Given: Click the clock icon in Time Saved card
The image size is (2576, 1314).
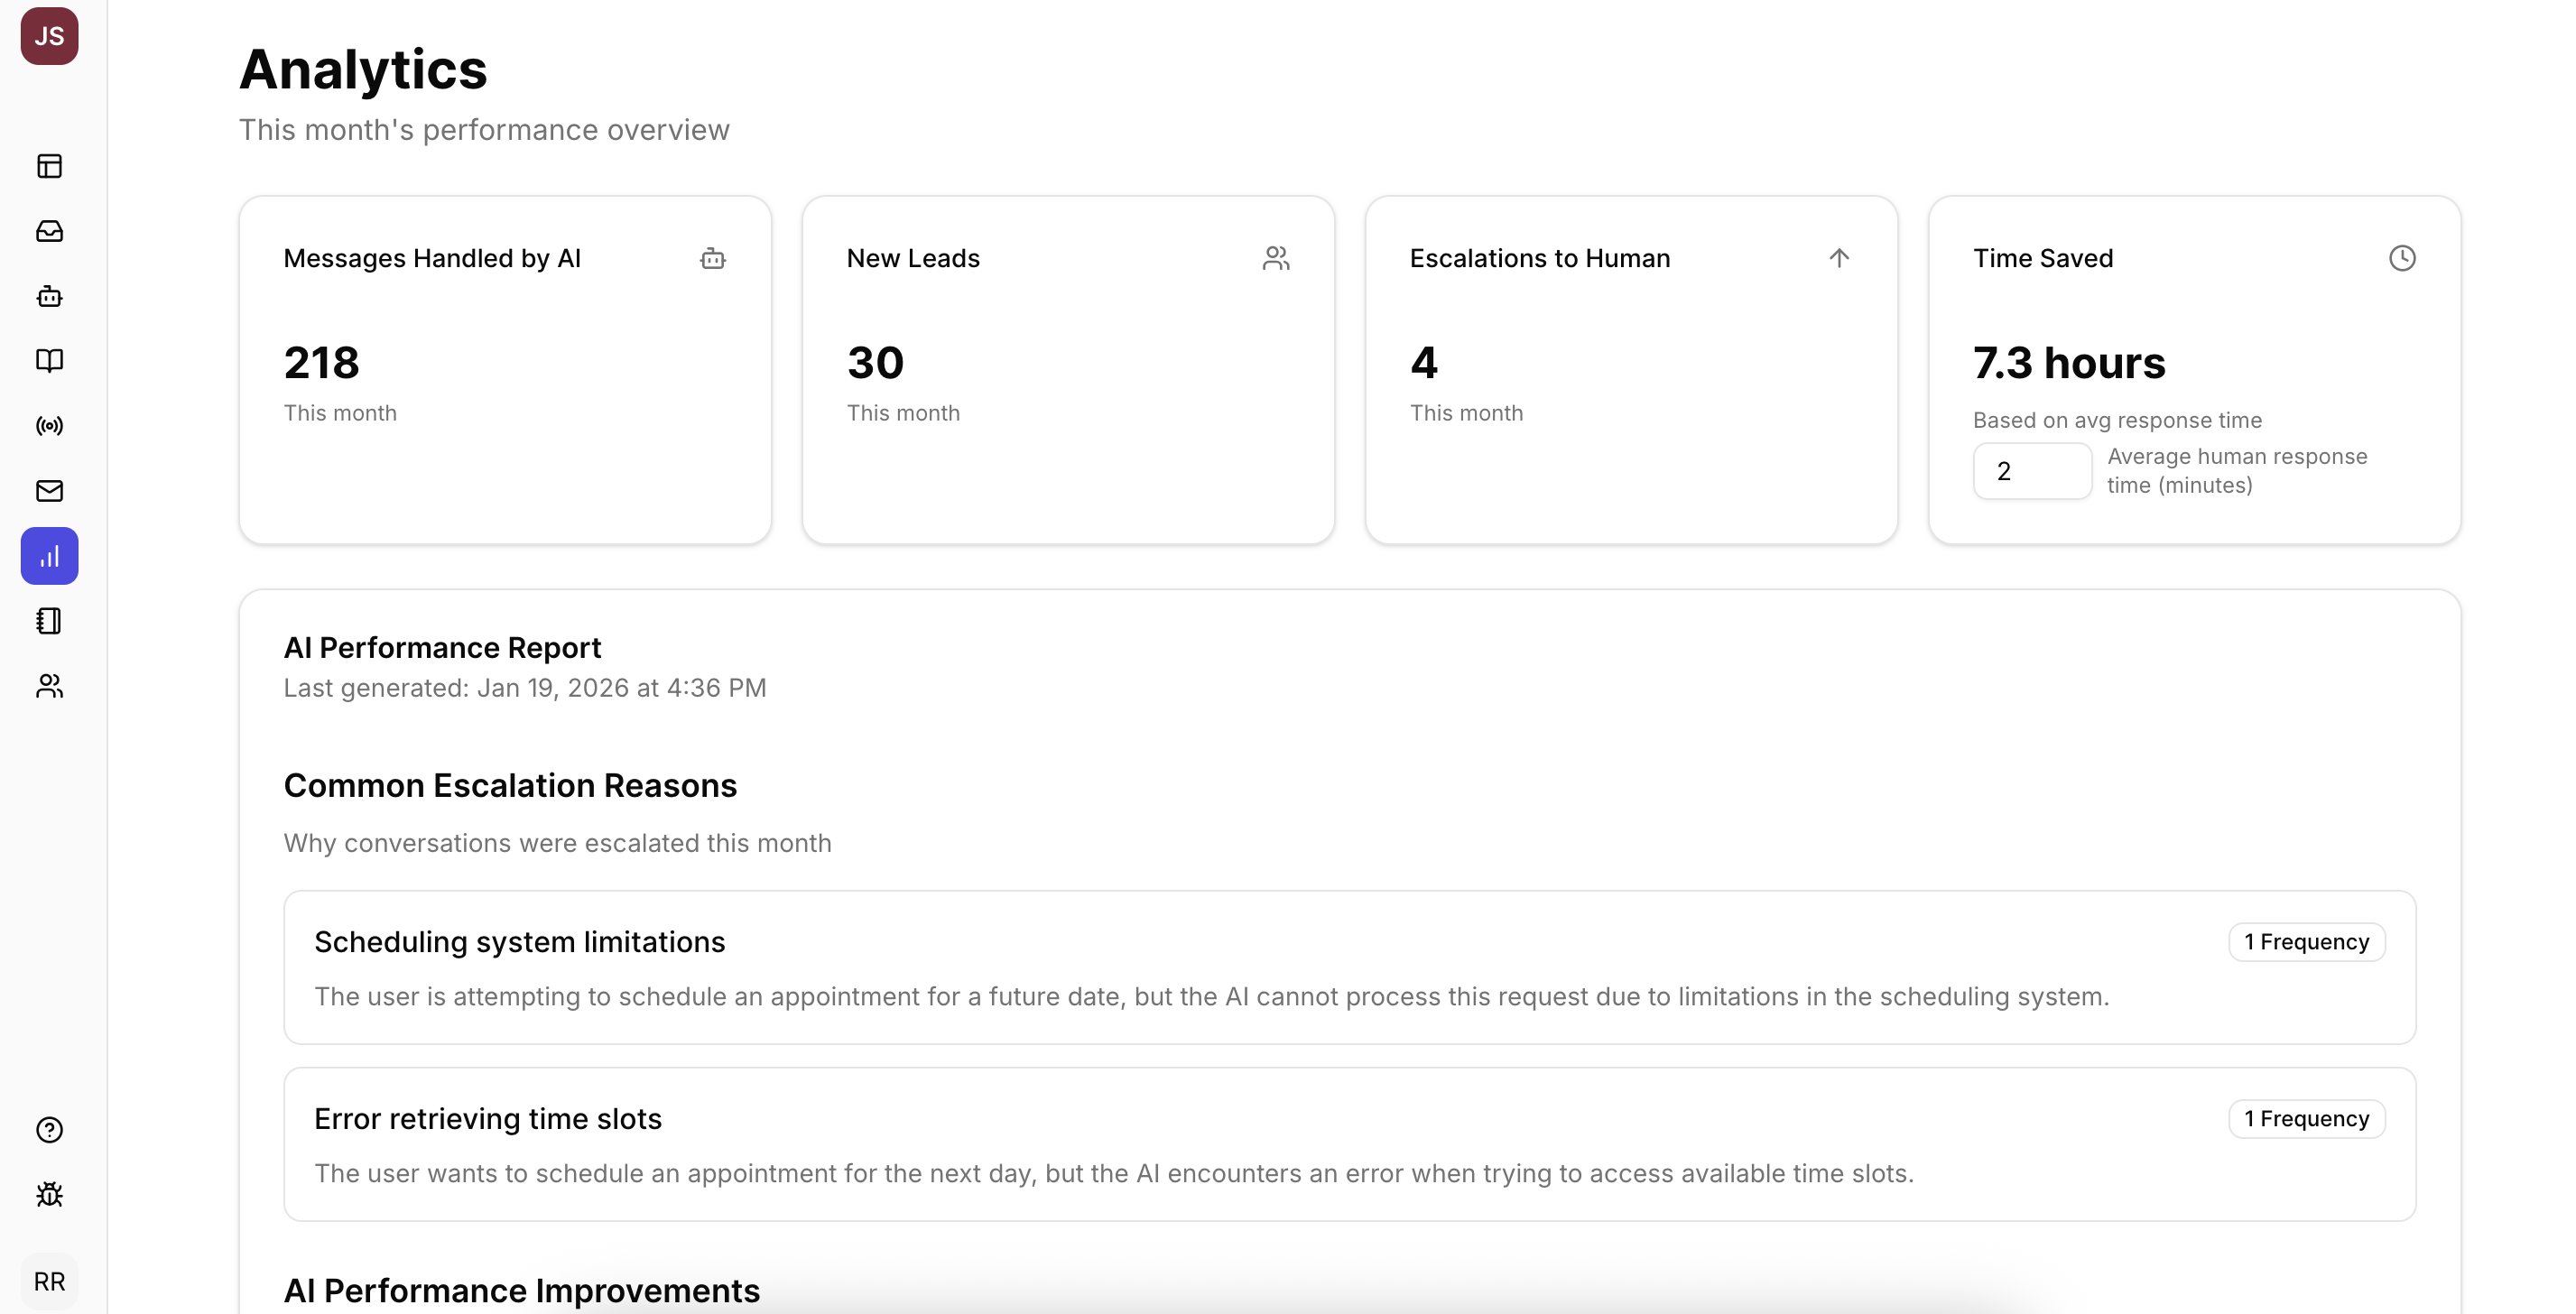Looking at the screenshot, I should point(2402,258).
